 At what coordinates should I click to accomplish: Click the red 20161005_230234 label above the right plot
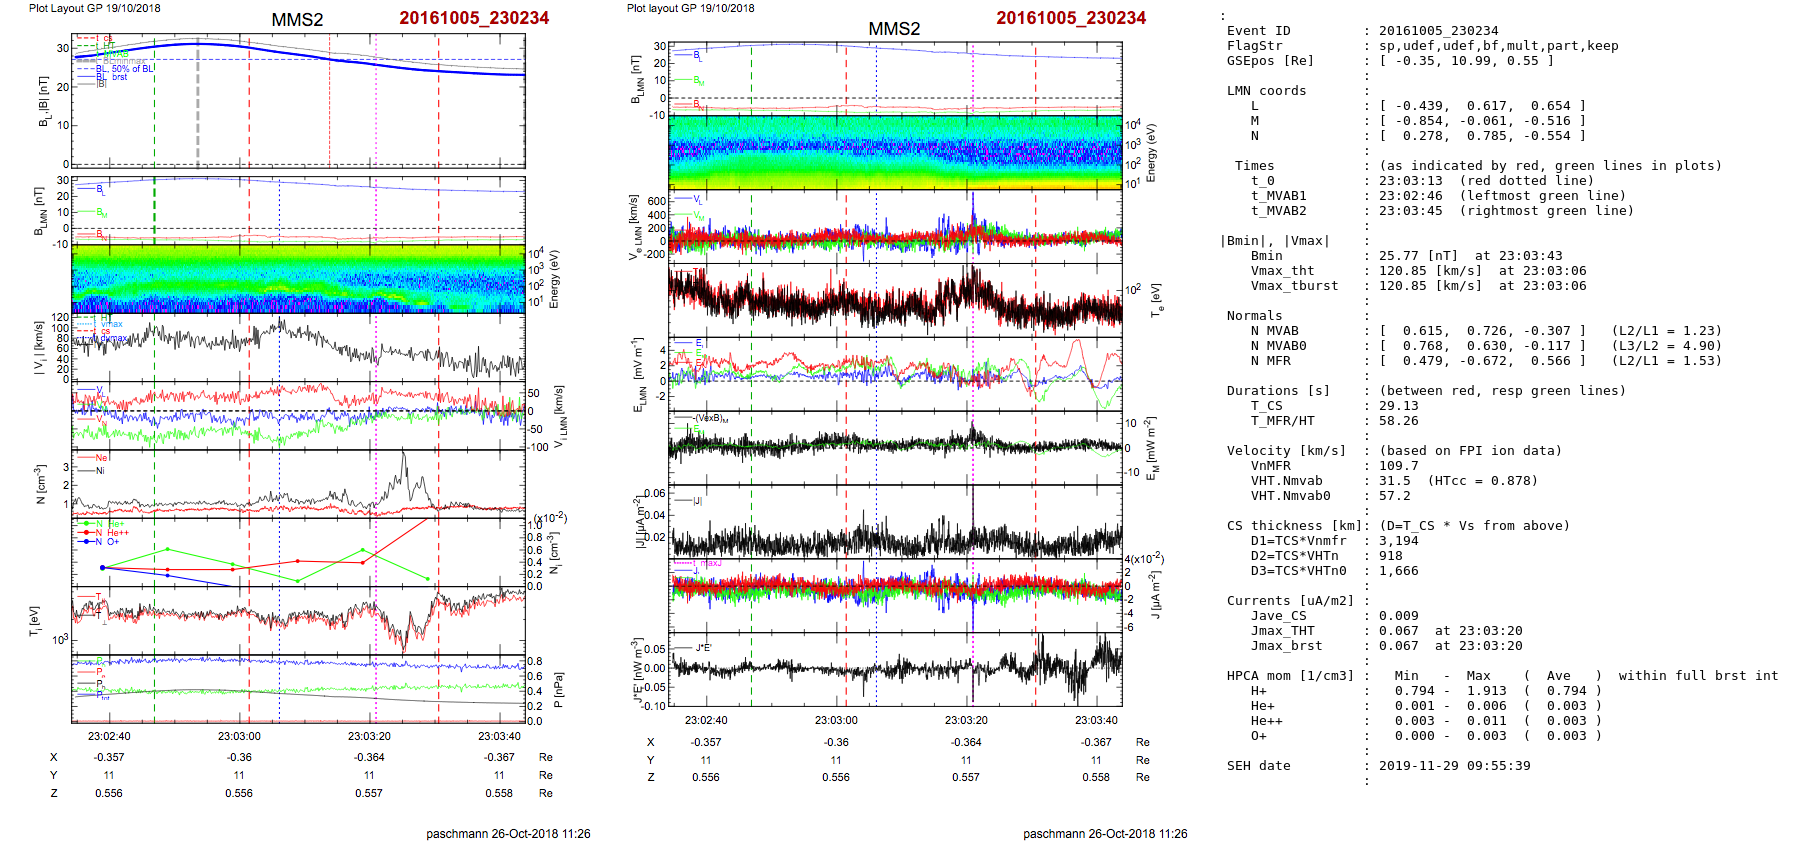(1070, 18)
